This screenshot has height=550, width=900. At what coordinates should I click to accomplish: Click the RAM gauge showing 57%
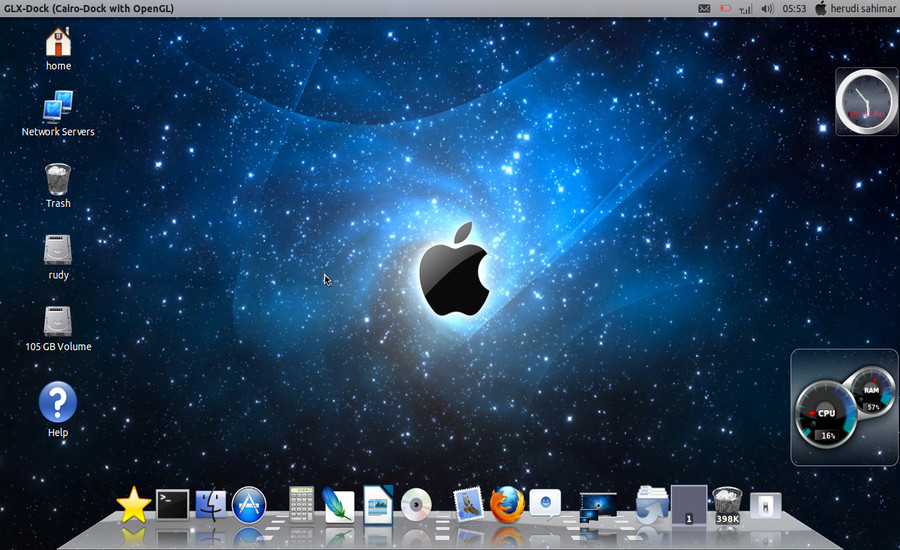point(871,391)
